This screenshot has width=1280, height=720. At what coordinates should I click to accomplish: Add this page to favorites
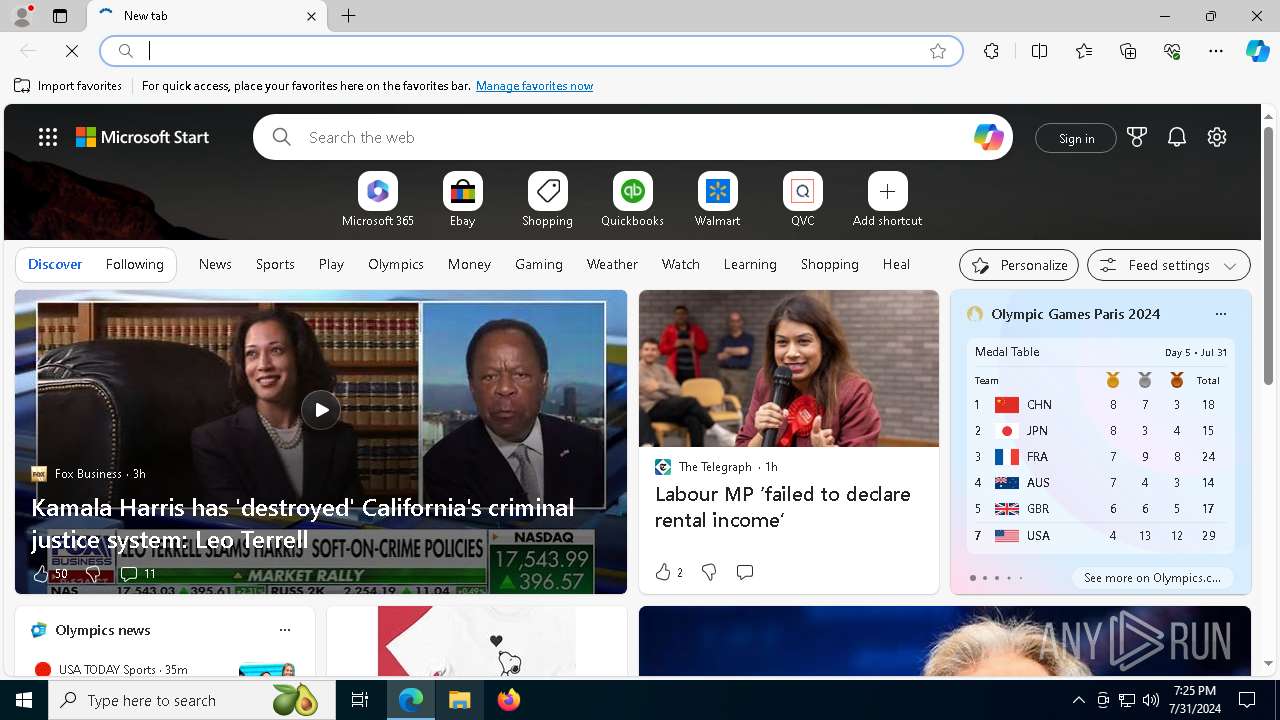(x=938, y=51)
